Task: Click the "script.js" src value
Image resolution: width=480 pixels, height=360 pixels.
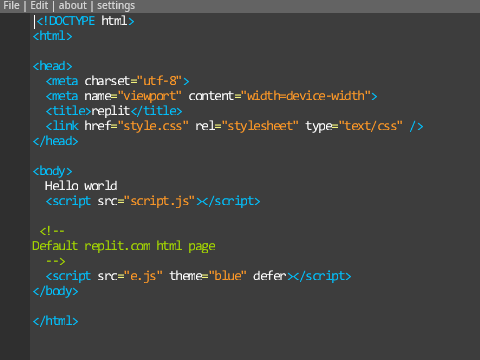Action: (159, 201)
